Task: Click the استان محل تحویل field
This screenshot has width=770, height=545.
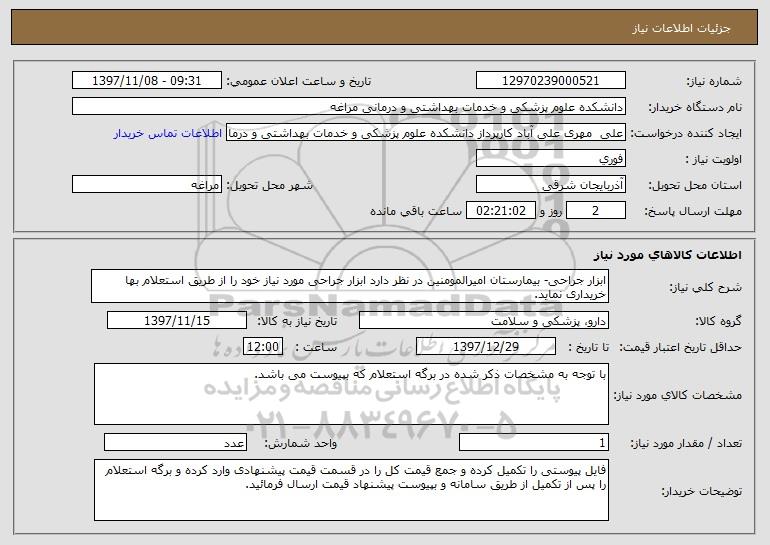Action: click(550, 185)
